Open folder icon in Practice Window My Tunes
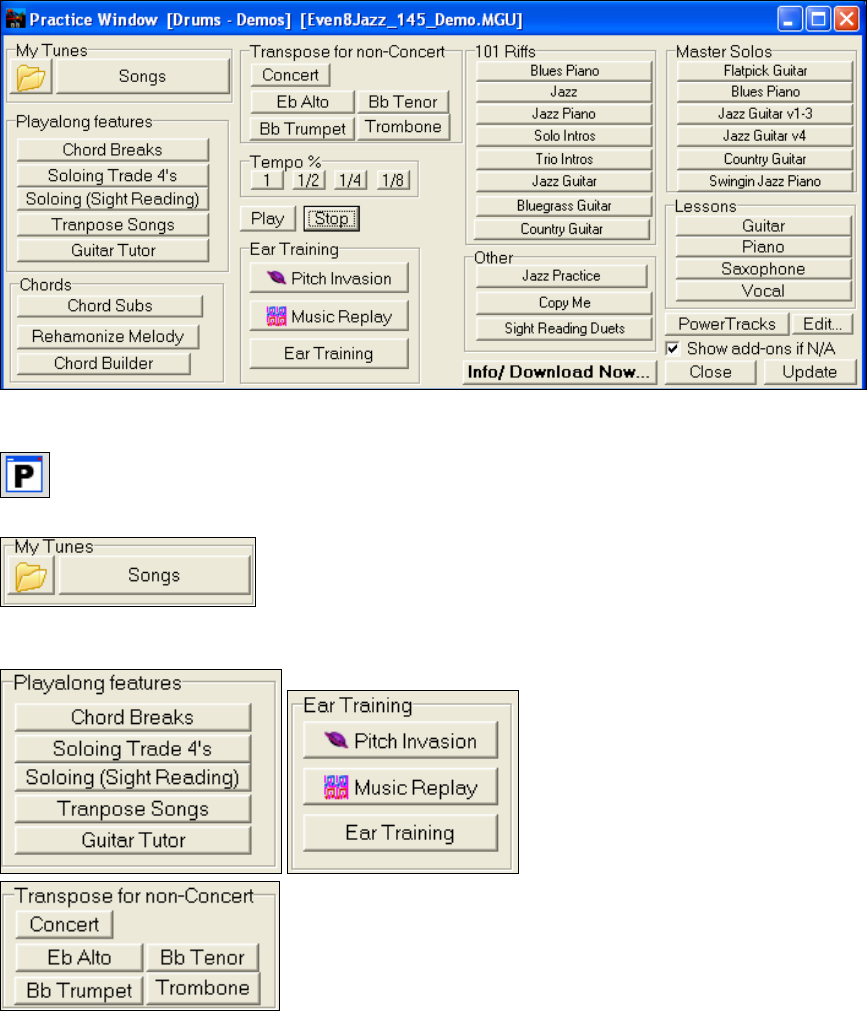 31,78
